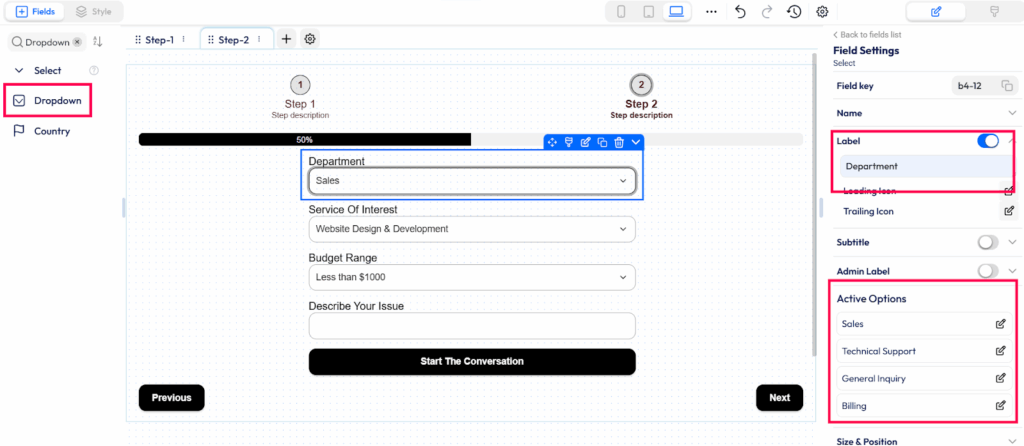Click move handle on Department field toolbar
1024x446 pixels.
point(552,142)
